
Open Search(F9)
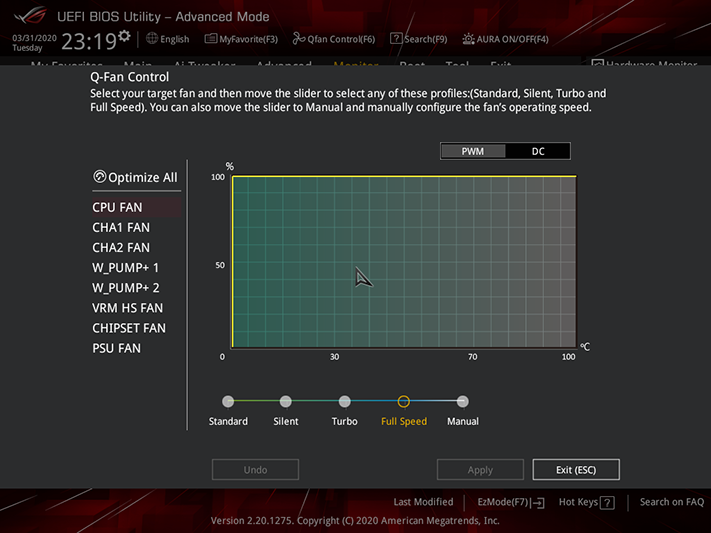point(419,39)
